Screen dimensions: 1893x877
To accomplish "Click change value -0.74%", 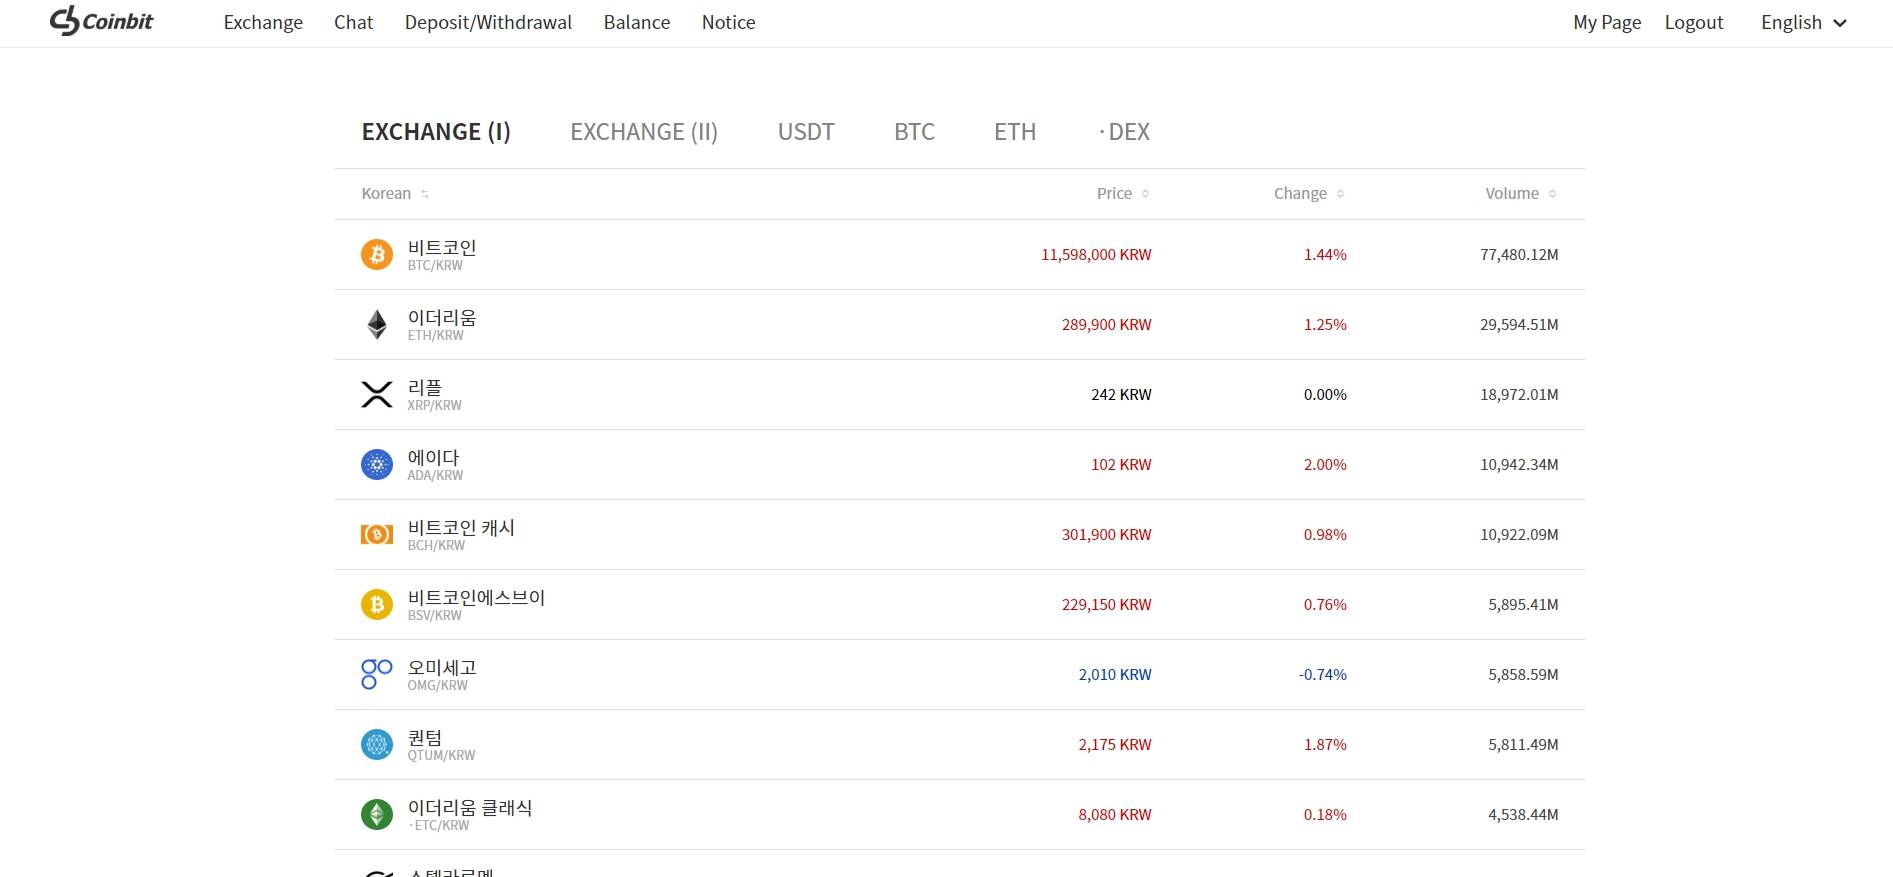I will 1322,675.
